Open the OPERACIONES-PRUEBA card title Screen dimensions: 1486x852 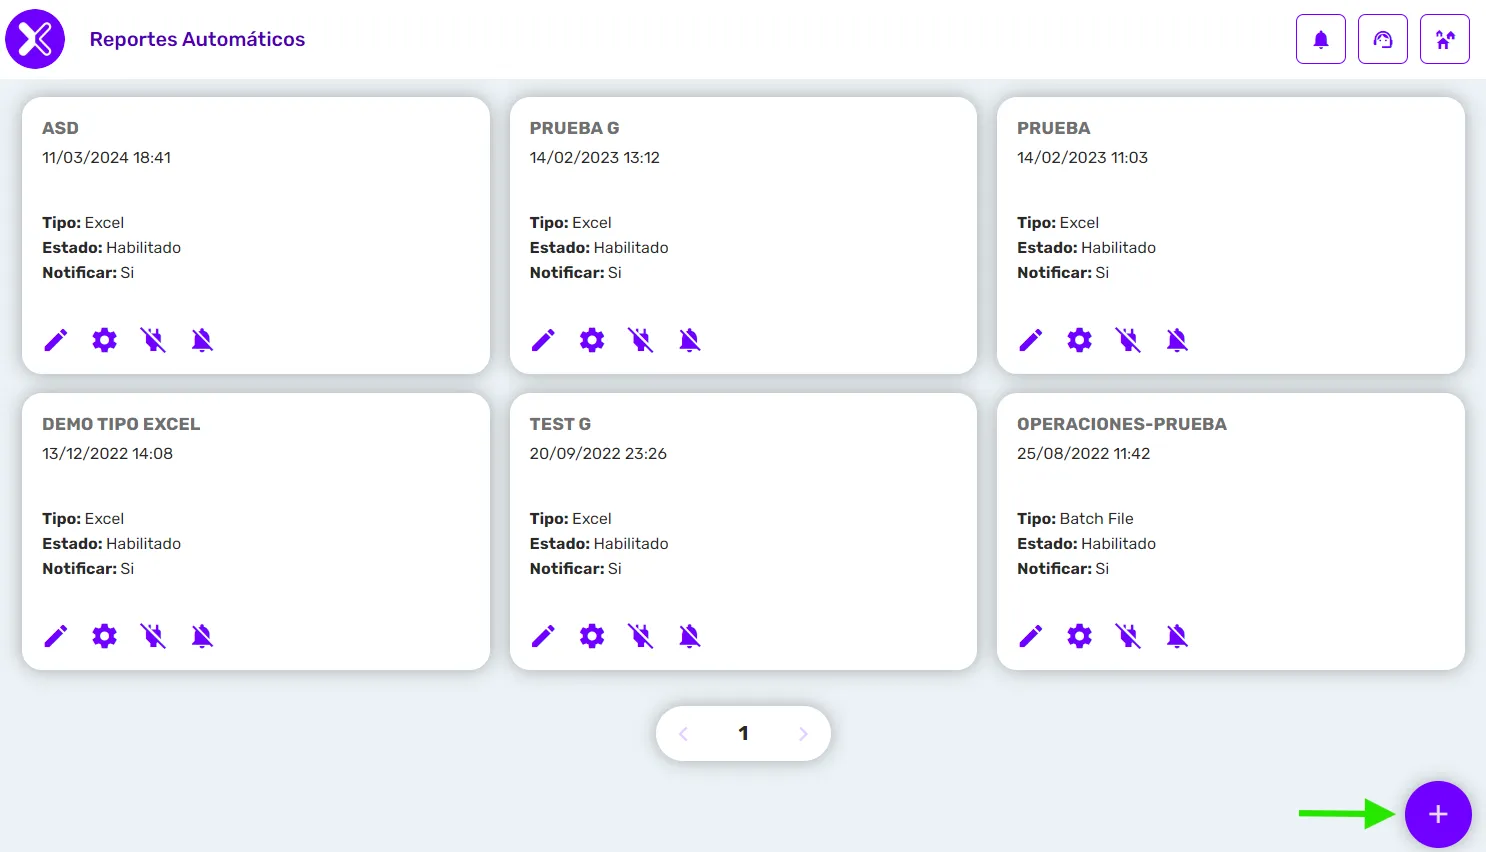1122,424
